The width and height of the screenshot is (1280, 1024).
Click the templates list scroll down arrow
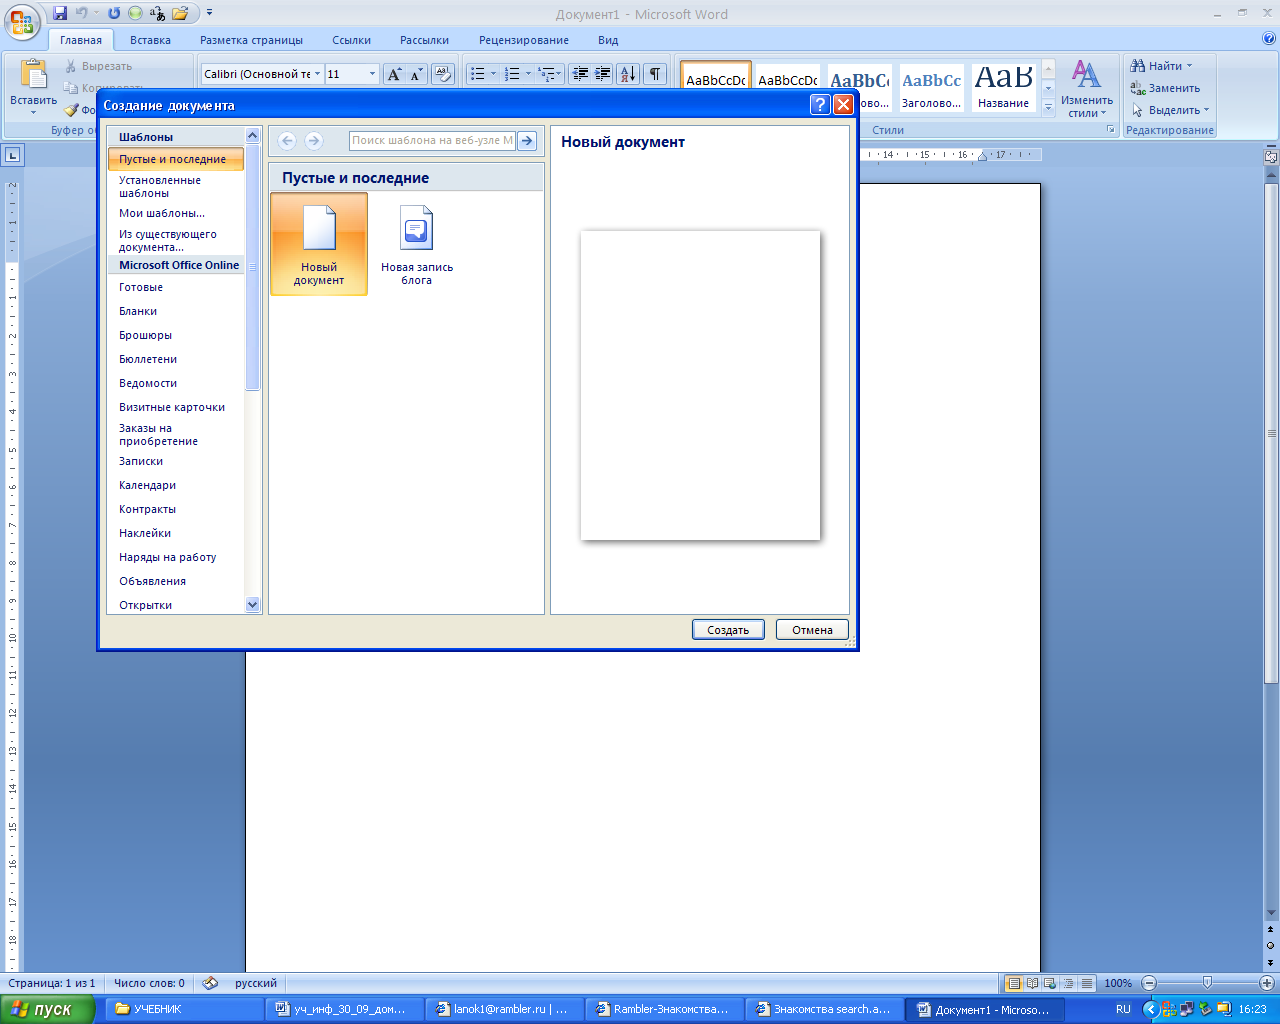[252, 605]
